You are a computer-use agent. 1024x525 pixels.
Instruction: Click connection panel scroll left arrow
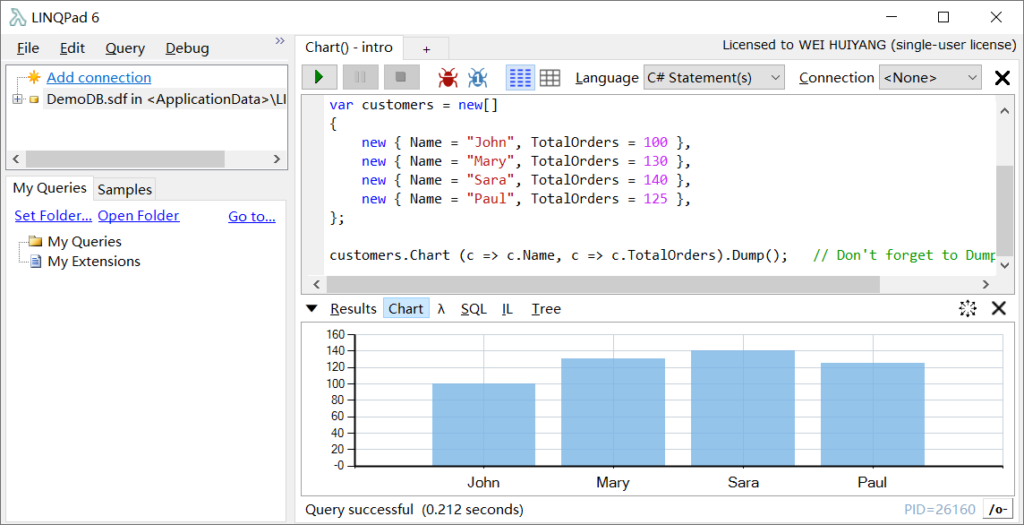point(16,159)
